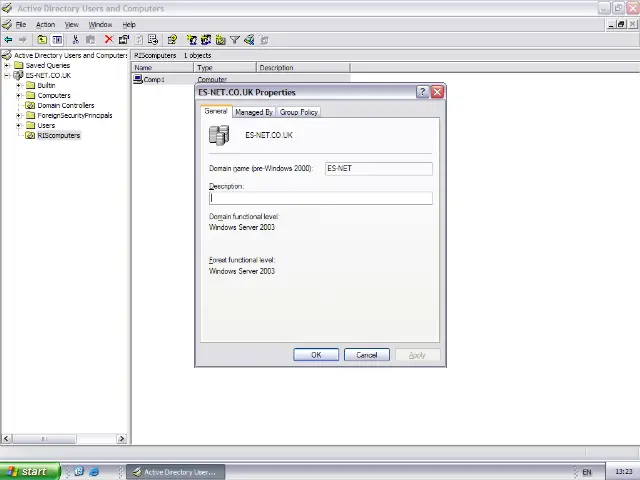This screenshot has width=640, height=480.
Task: Click the Name column header
Action: pyautogui.click(x=162, y=68)
